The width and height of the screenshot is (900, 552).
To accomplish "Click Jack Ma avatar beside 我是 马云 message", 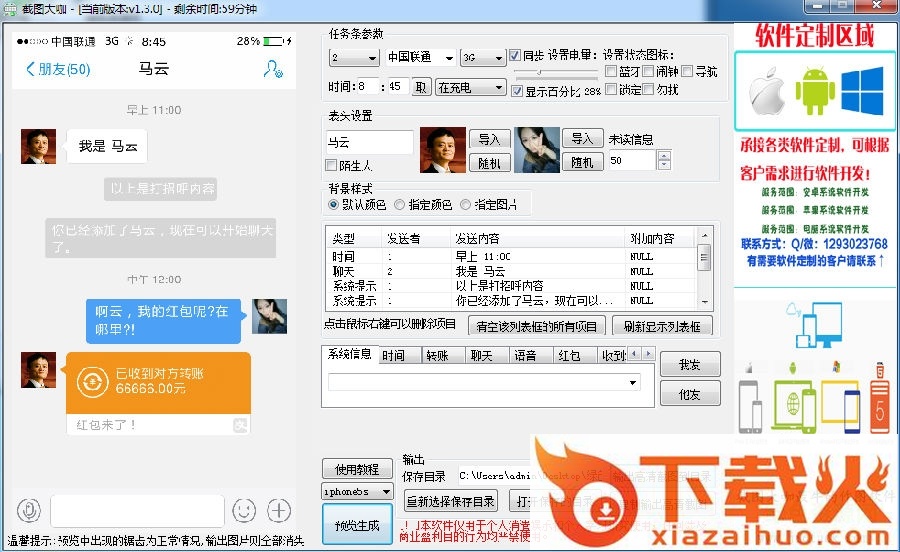I will coord(38,146).
